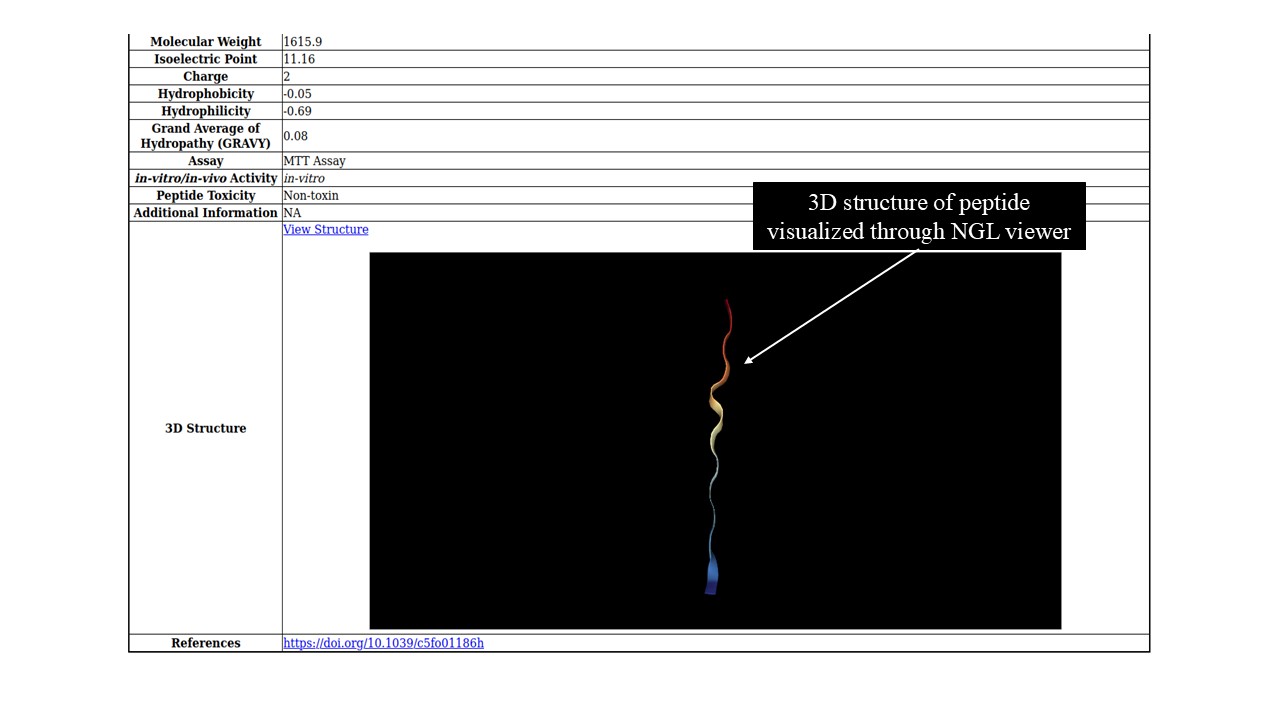Click the References row label
The image size is (1280, 720).
(x=206, y=643)
